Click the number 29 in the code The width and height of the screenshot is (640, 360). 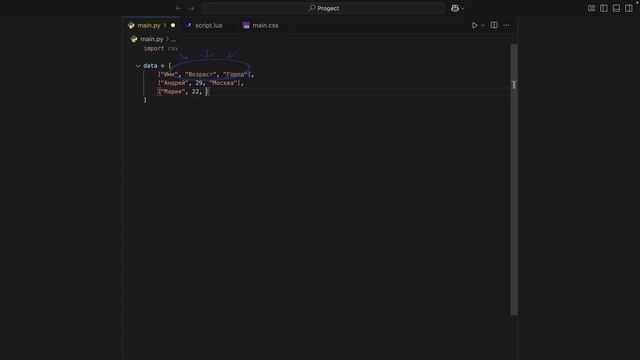(x=199, y=83)
